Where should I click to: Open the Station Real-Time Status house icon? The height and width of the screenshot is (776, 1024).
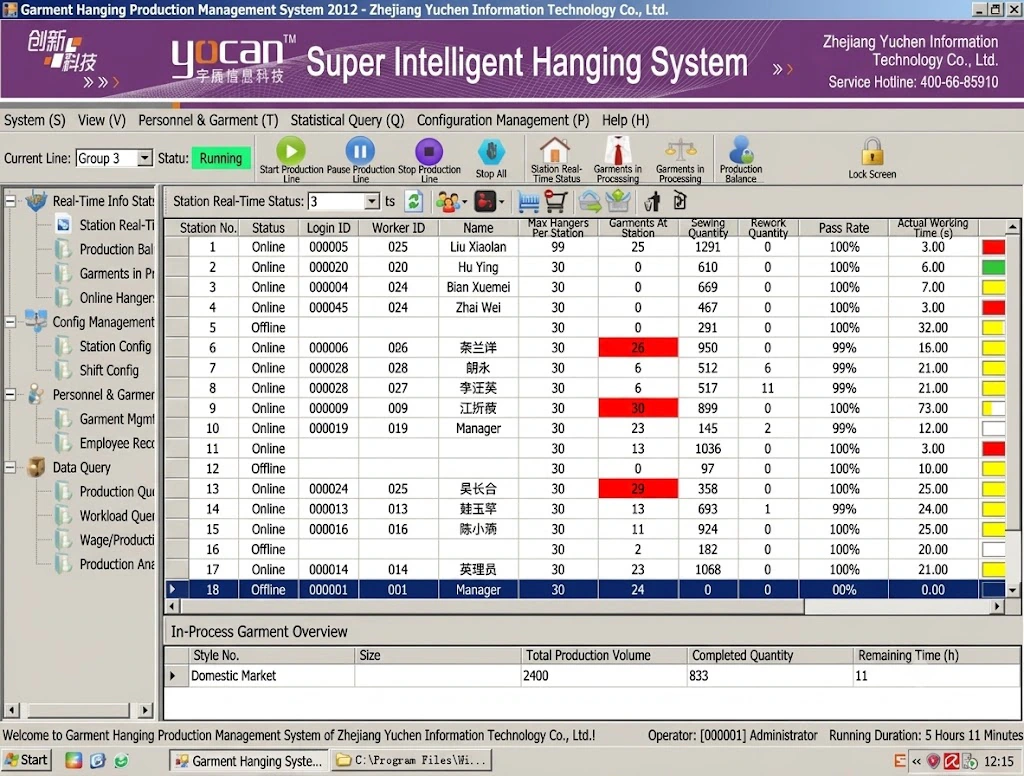point(554,150)
